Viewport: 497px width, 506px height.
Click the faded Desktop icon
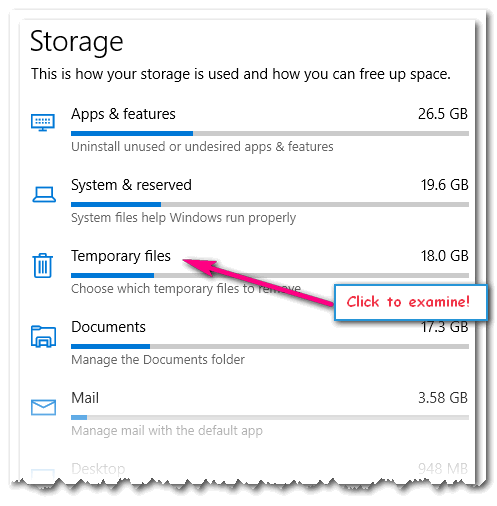pyautogui.click(x=43, y=475)
